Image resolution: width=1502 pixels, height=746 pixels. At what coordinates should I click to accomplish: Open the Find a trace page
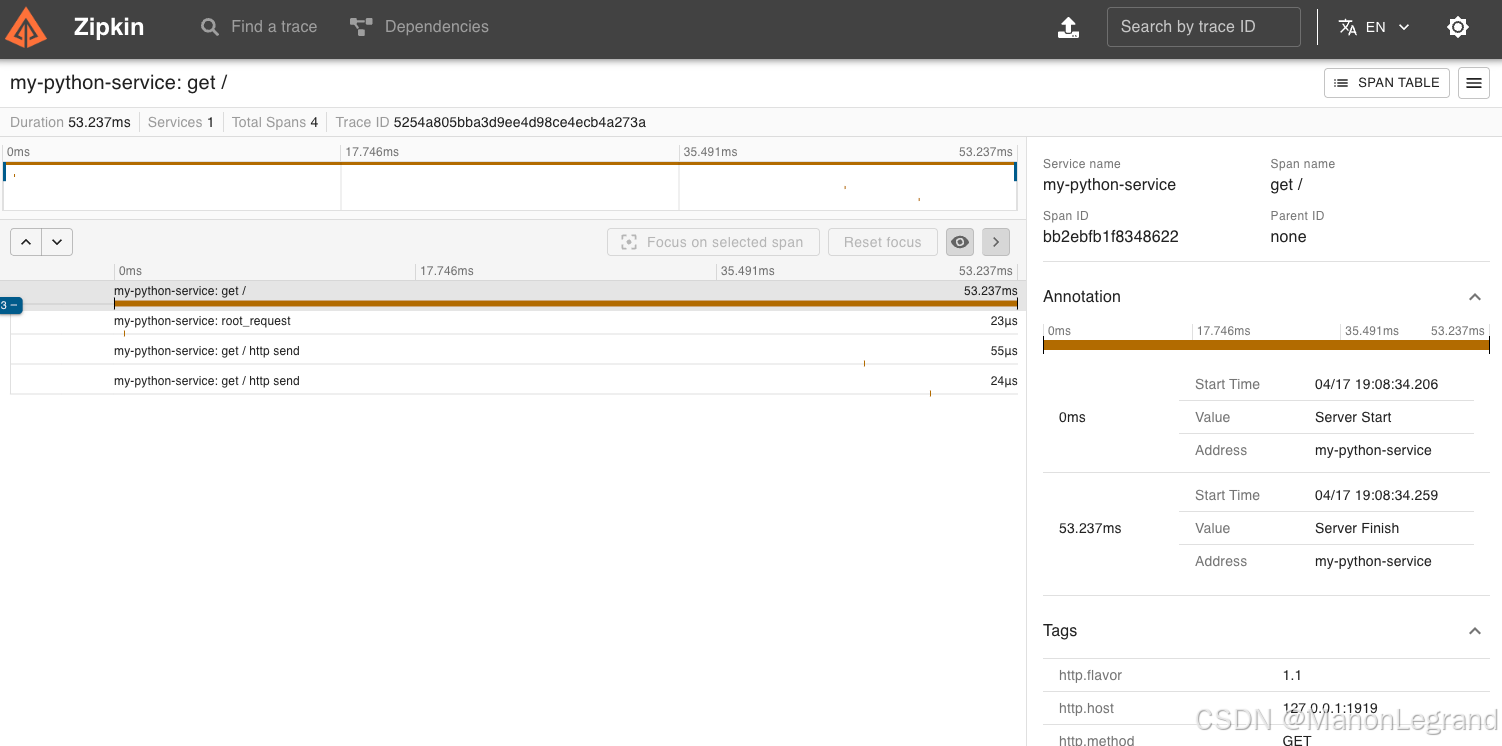pos(259,27)
